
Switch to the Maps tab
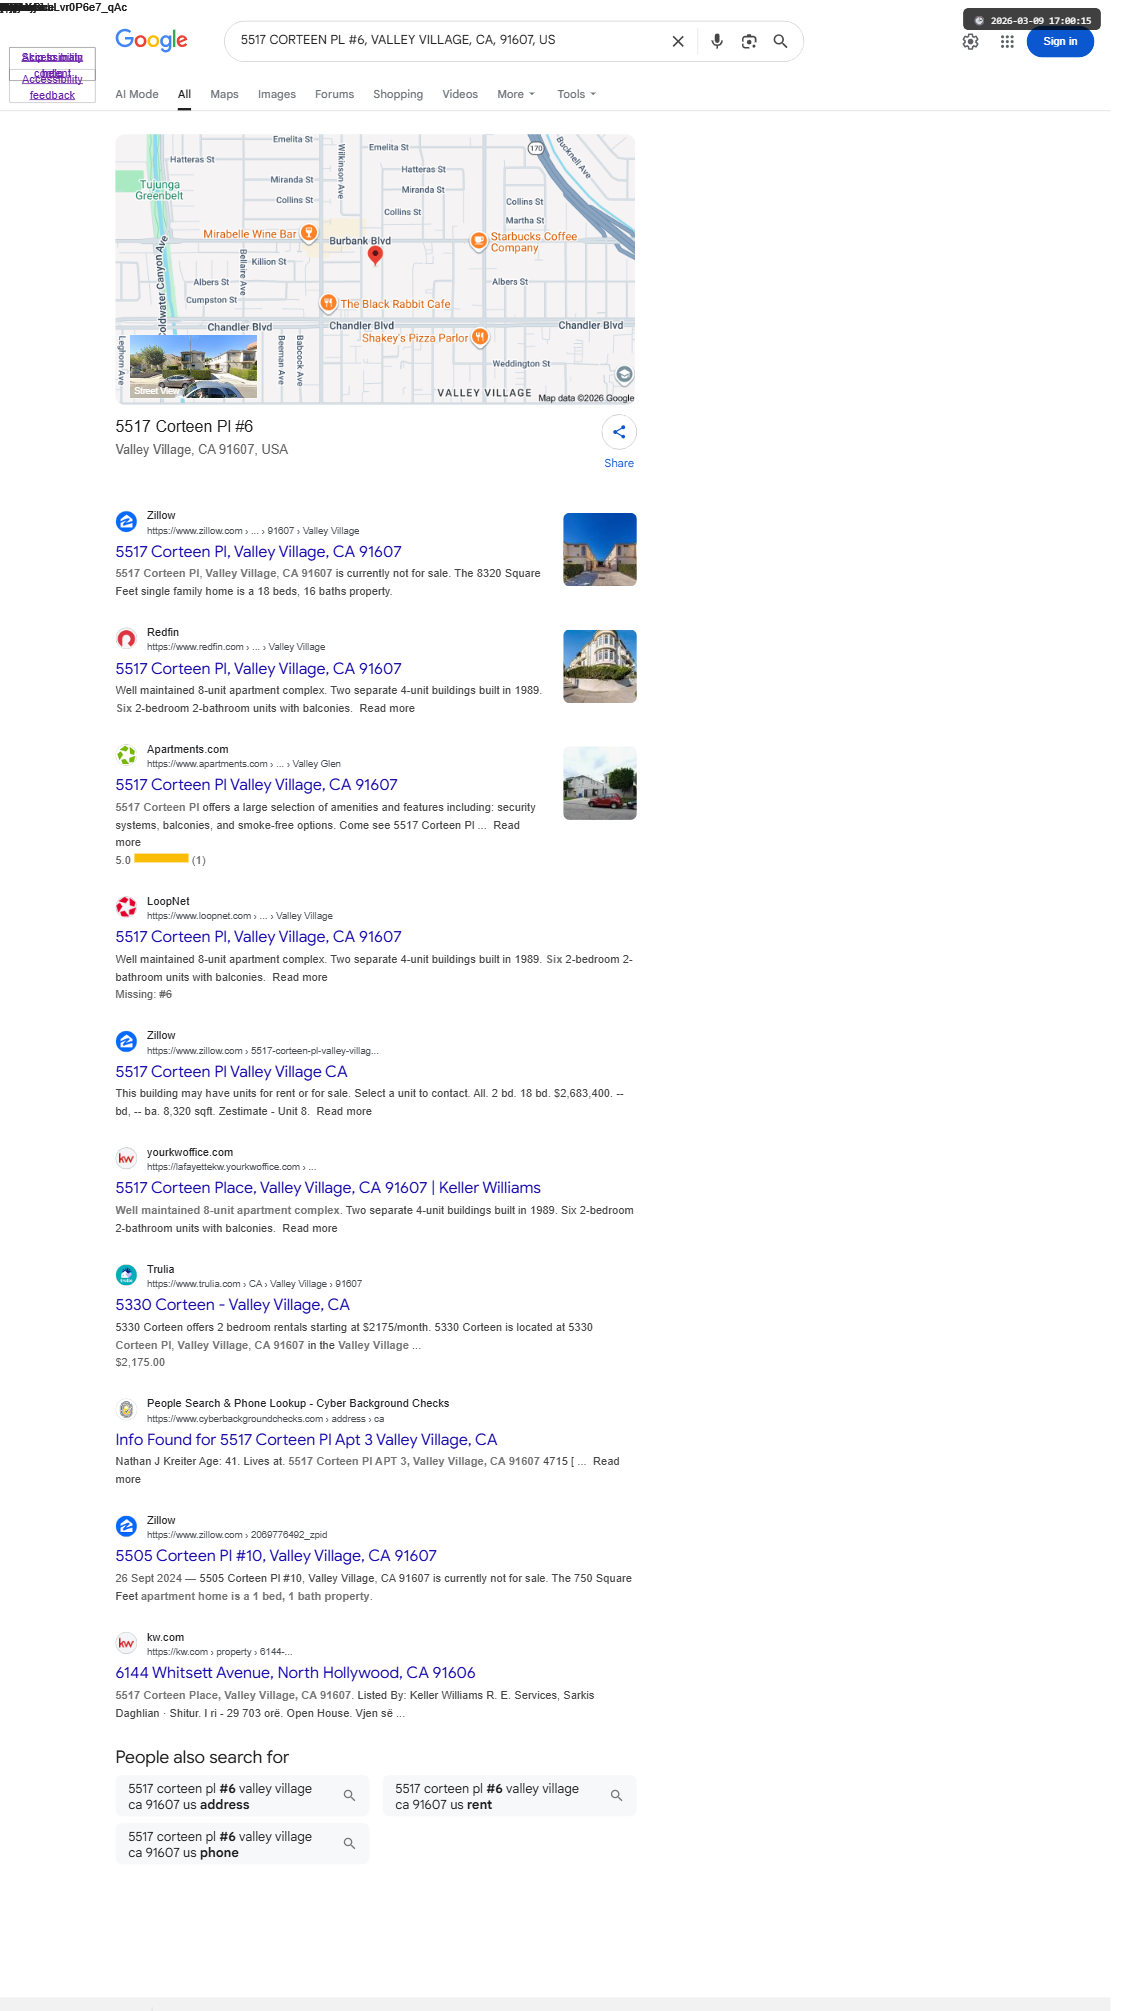224,94
